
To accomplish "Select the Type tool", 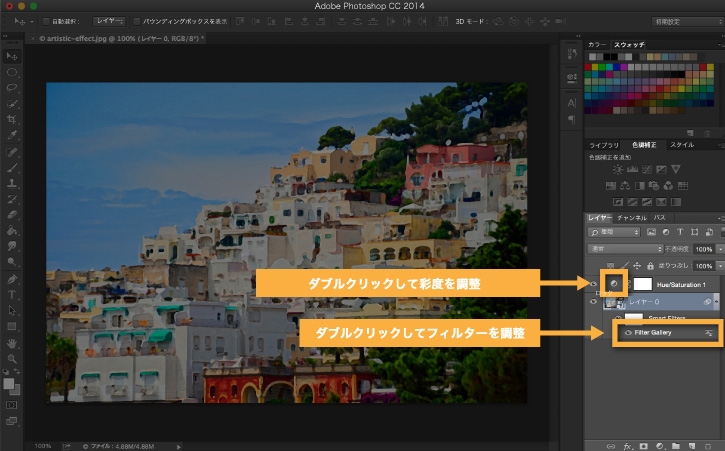I will [12, 295].
